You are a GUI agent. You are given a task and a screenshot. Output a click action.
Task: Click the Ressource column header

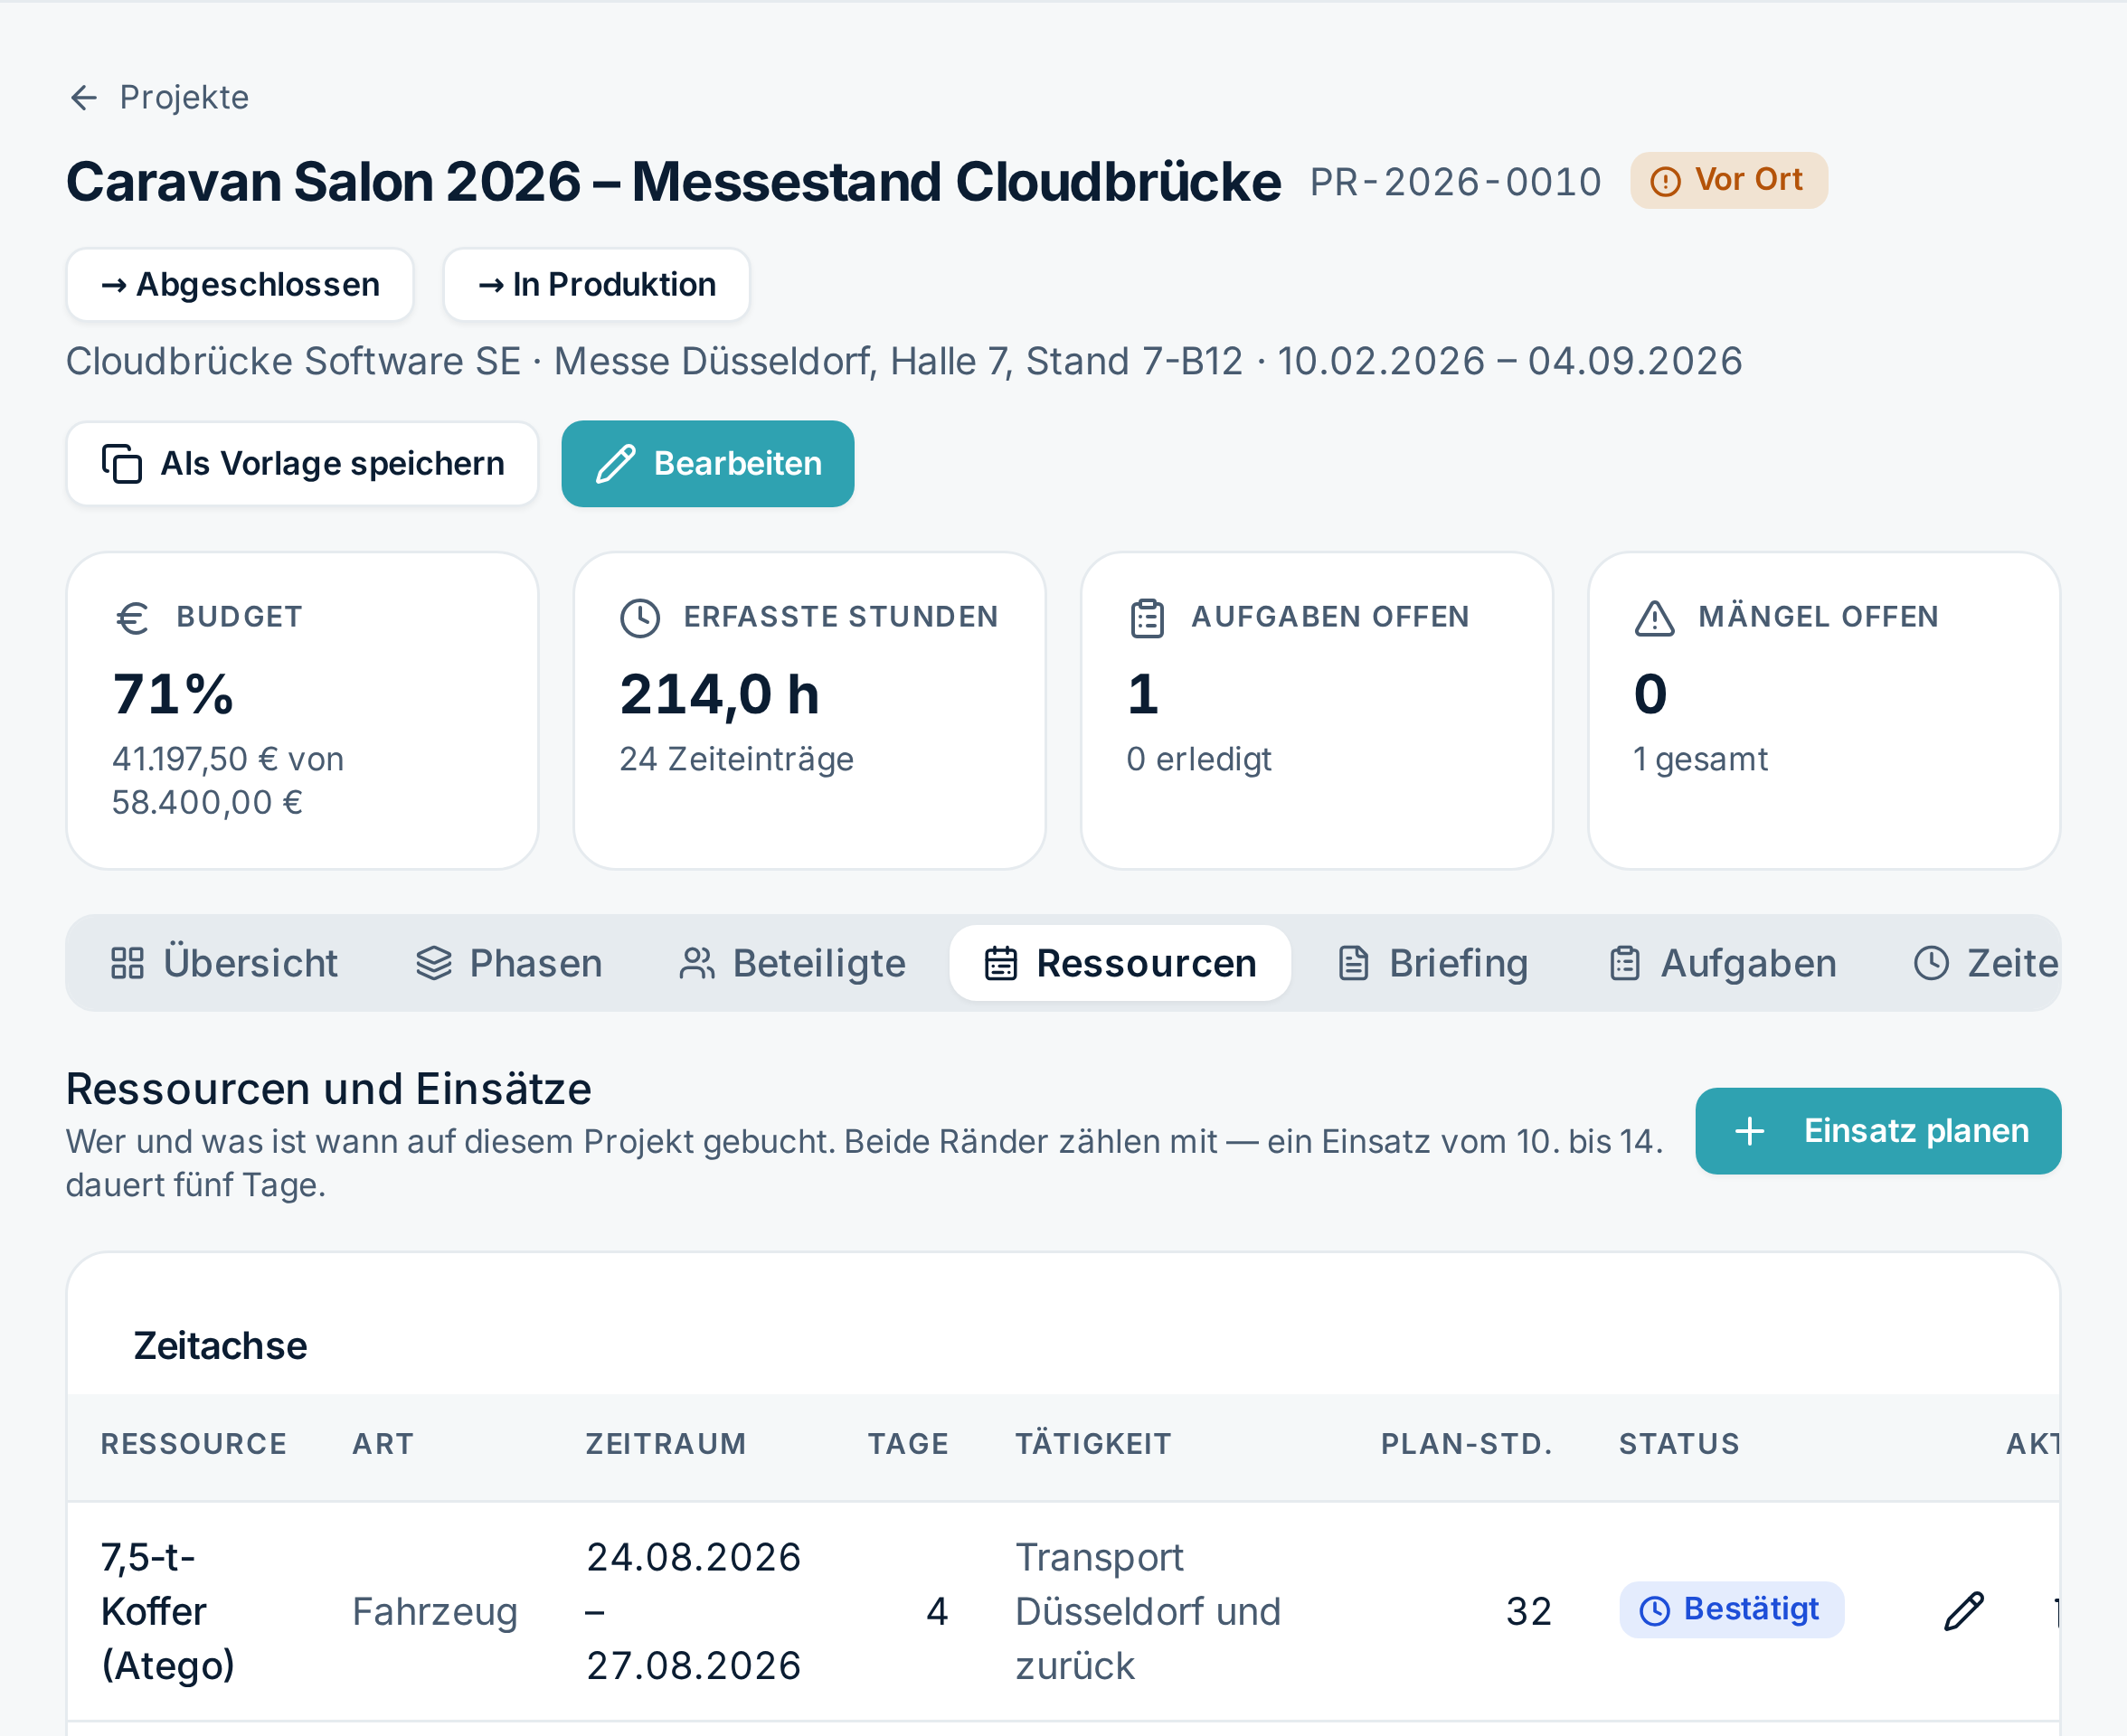click(194, 1444)
